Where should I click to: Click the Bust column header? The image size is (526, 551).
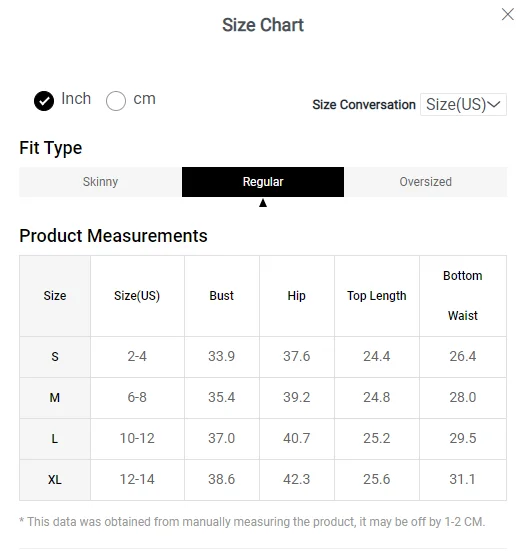[x=222, y=296]
